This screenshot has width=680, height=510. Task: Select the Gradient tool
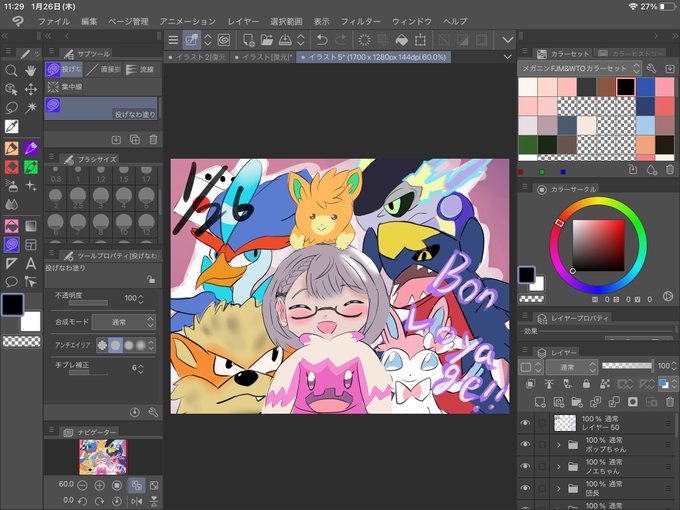[x=30, y=226]
